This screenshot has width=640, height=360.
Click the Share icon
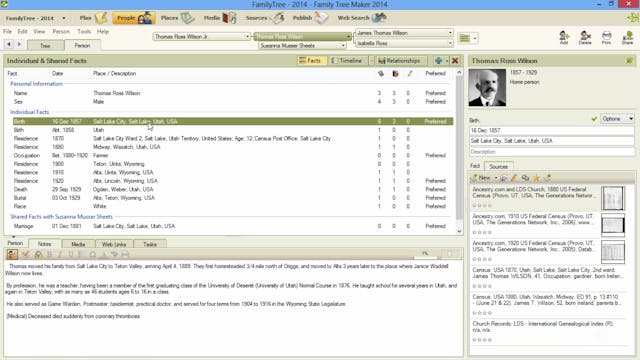point(628,38)
